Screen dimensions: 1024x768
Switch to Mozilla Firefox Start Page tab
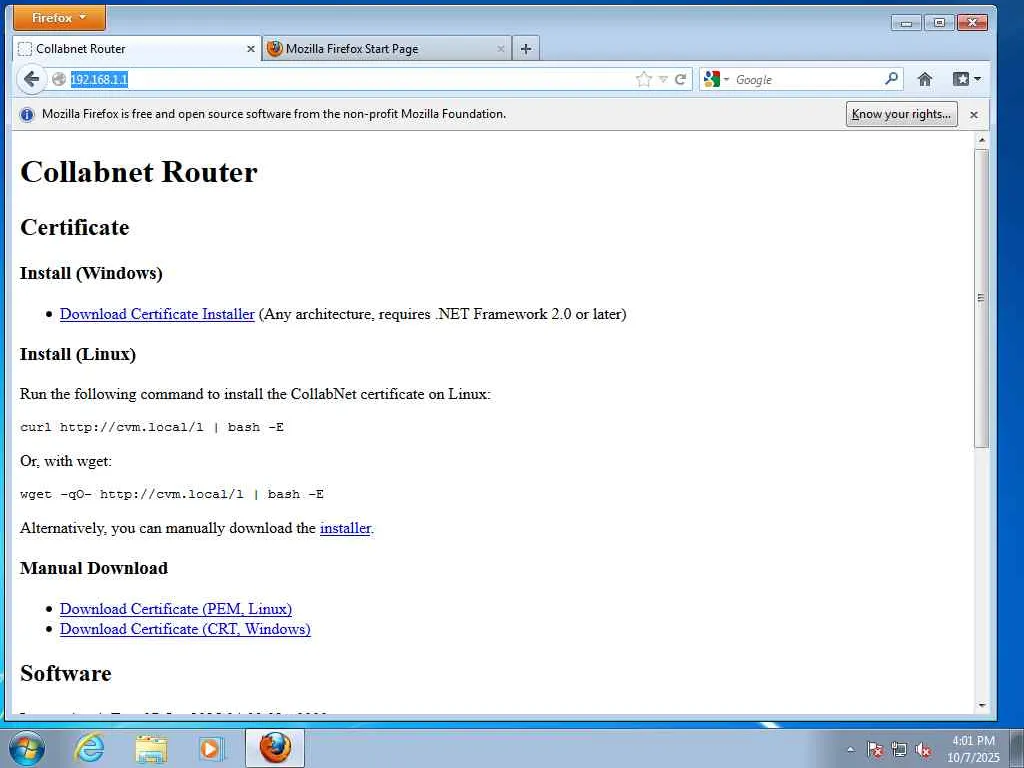(x=386, y=48)
